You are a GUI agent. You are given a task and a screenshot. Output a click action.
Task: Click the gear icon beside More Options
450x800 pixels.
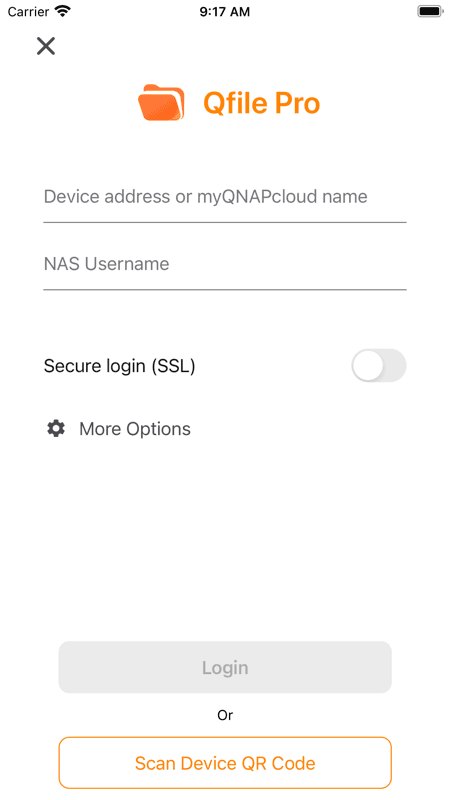(x=56, y=429)
